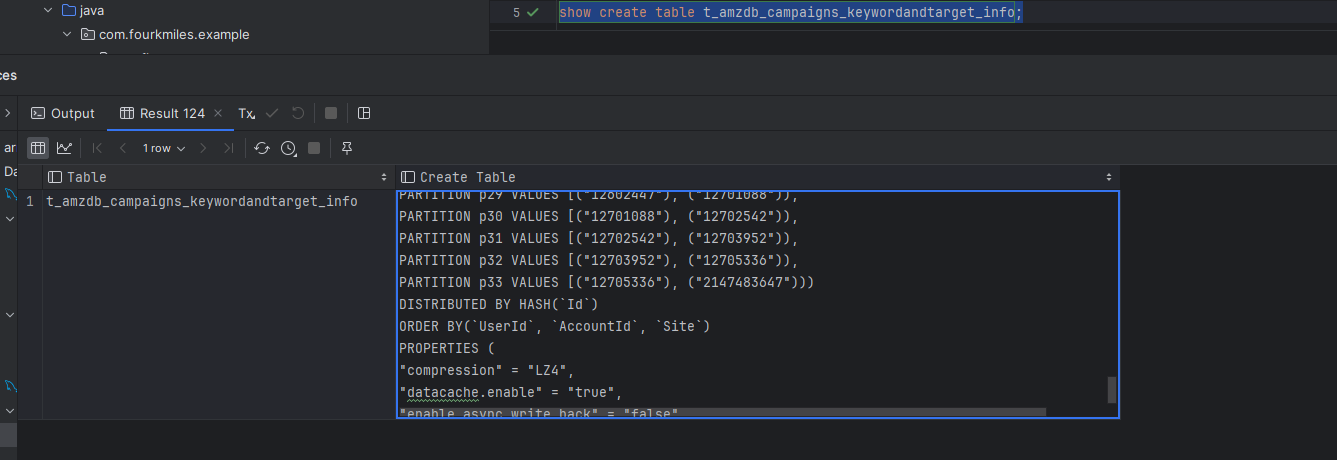Click the DISTRIBUTED BY HASH line
Screen dimensions: 1337x460
point(498,304)
